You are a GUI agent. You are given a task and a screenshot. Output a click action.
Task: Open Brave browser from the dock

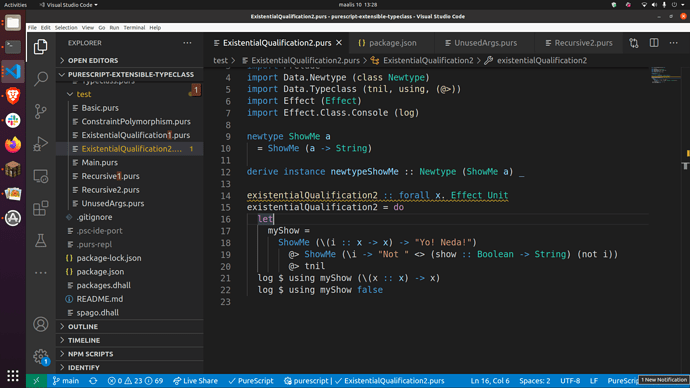[x=13, y=96]
